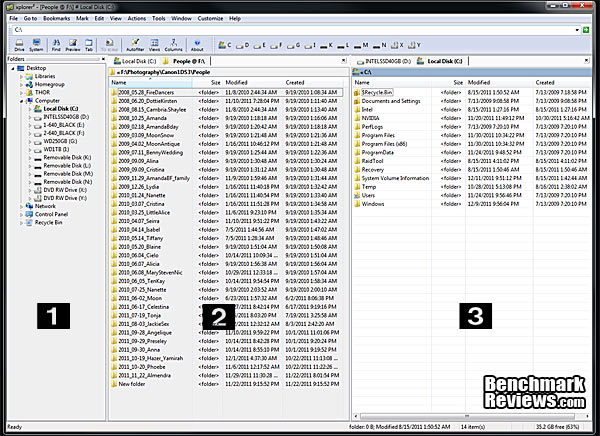600x436 pixels.
Task: Toggle the Preview pane icon
Action: (x=73, y=45)
